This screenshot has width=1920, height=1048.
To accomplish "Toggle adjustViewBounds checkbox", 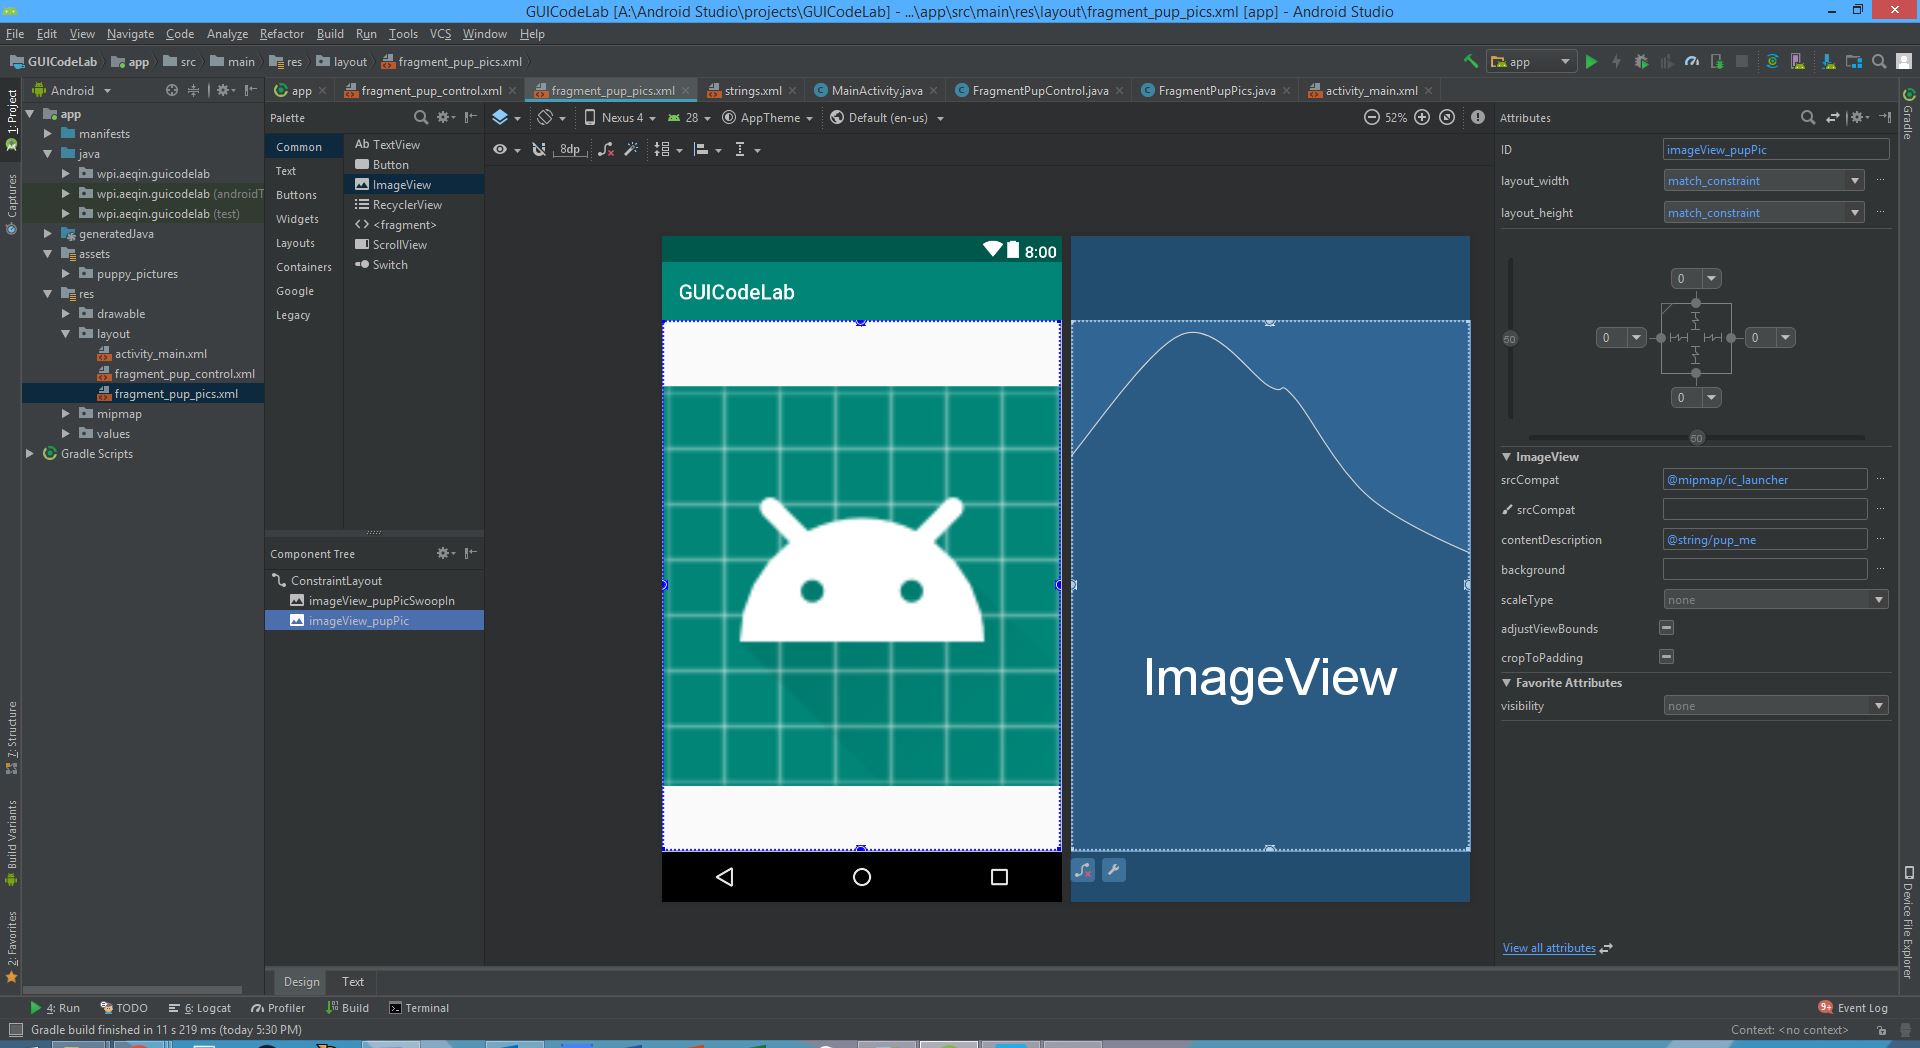I will pos(1667,628).
